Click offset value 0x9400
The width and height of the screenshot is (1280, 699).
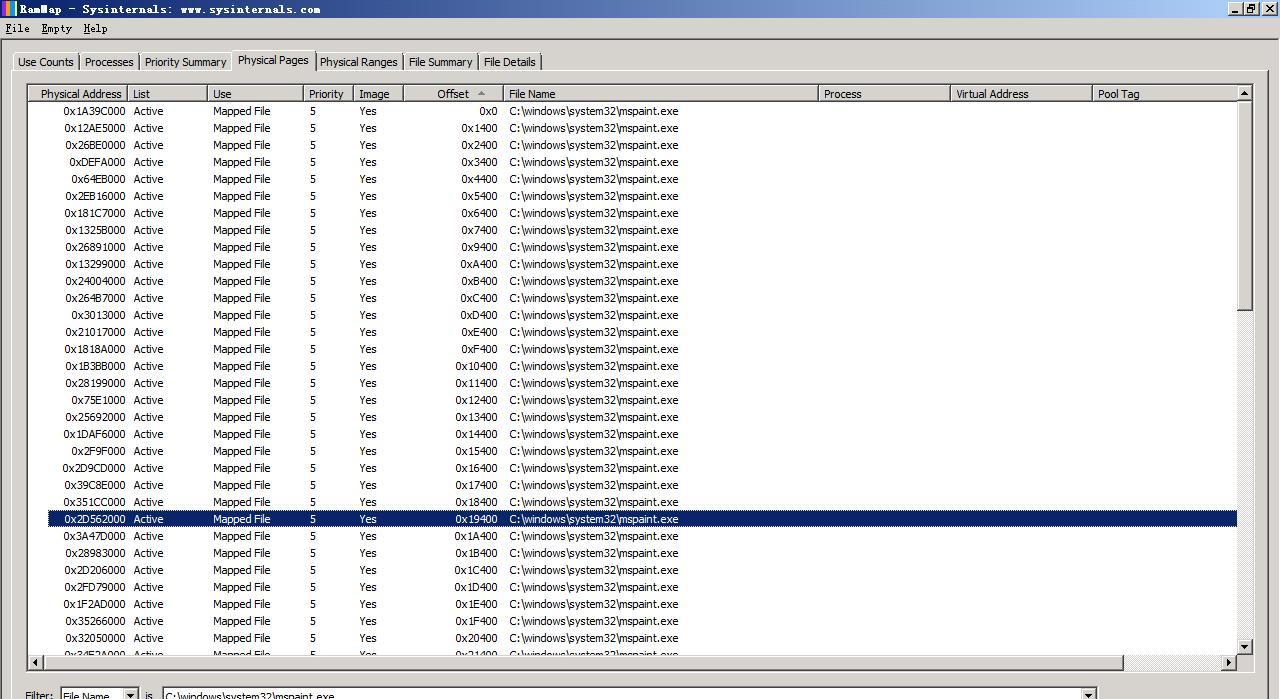479,247
